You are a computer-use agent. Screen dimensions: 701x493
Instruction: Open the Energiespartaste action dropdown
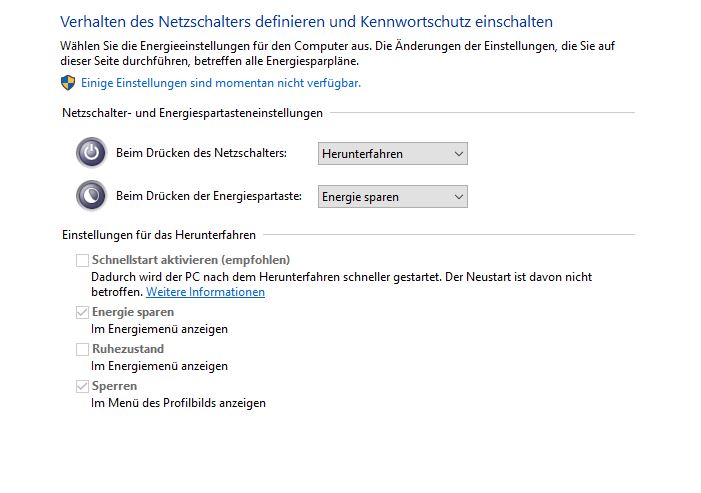(393, 197)
